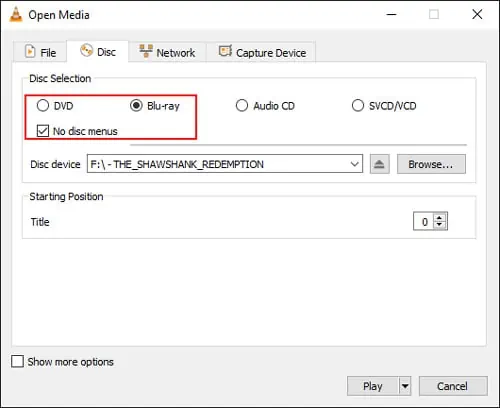Go to the Capture Device tab

[x=262, y=52]
